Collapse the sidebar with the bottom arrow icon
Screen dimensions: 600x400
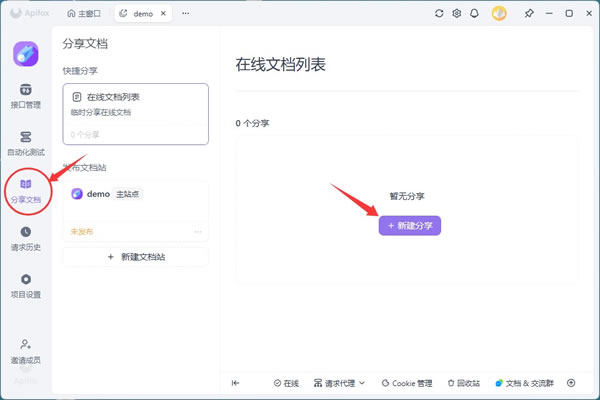coord(235,383)
